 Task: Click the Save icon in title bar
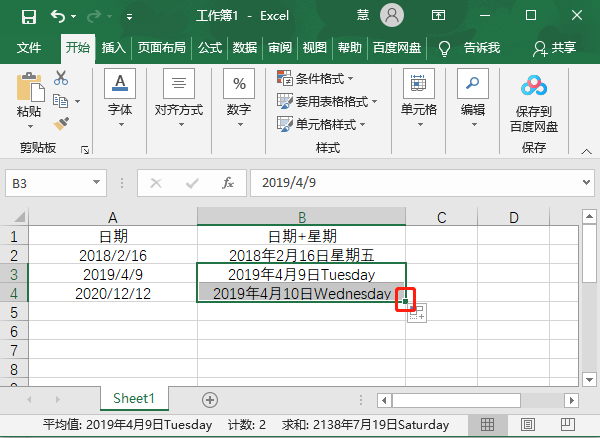point(28,16)
